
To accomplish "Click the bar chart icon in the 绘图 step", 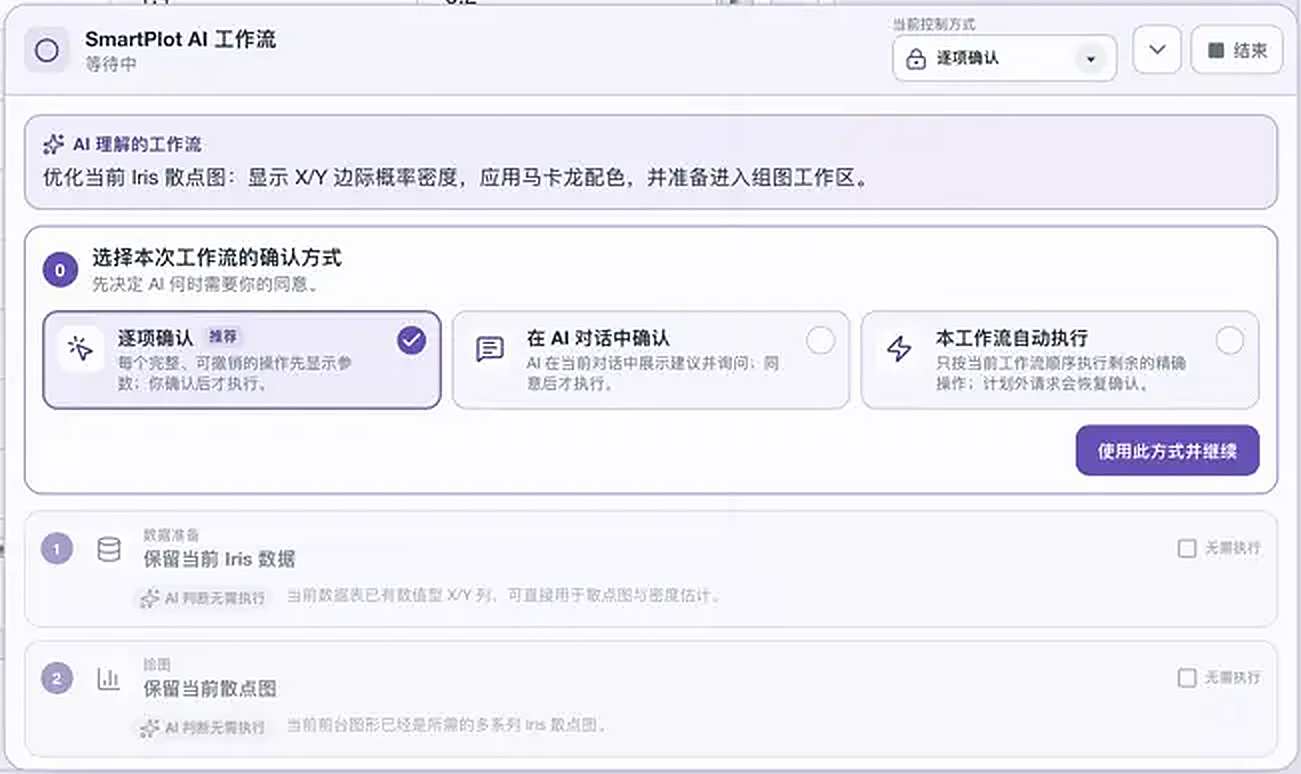I will (x=108, y=679).
